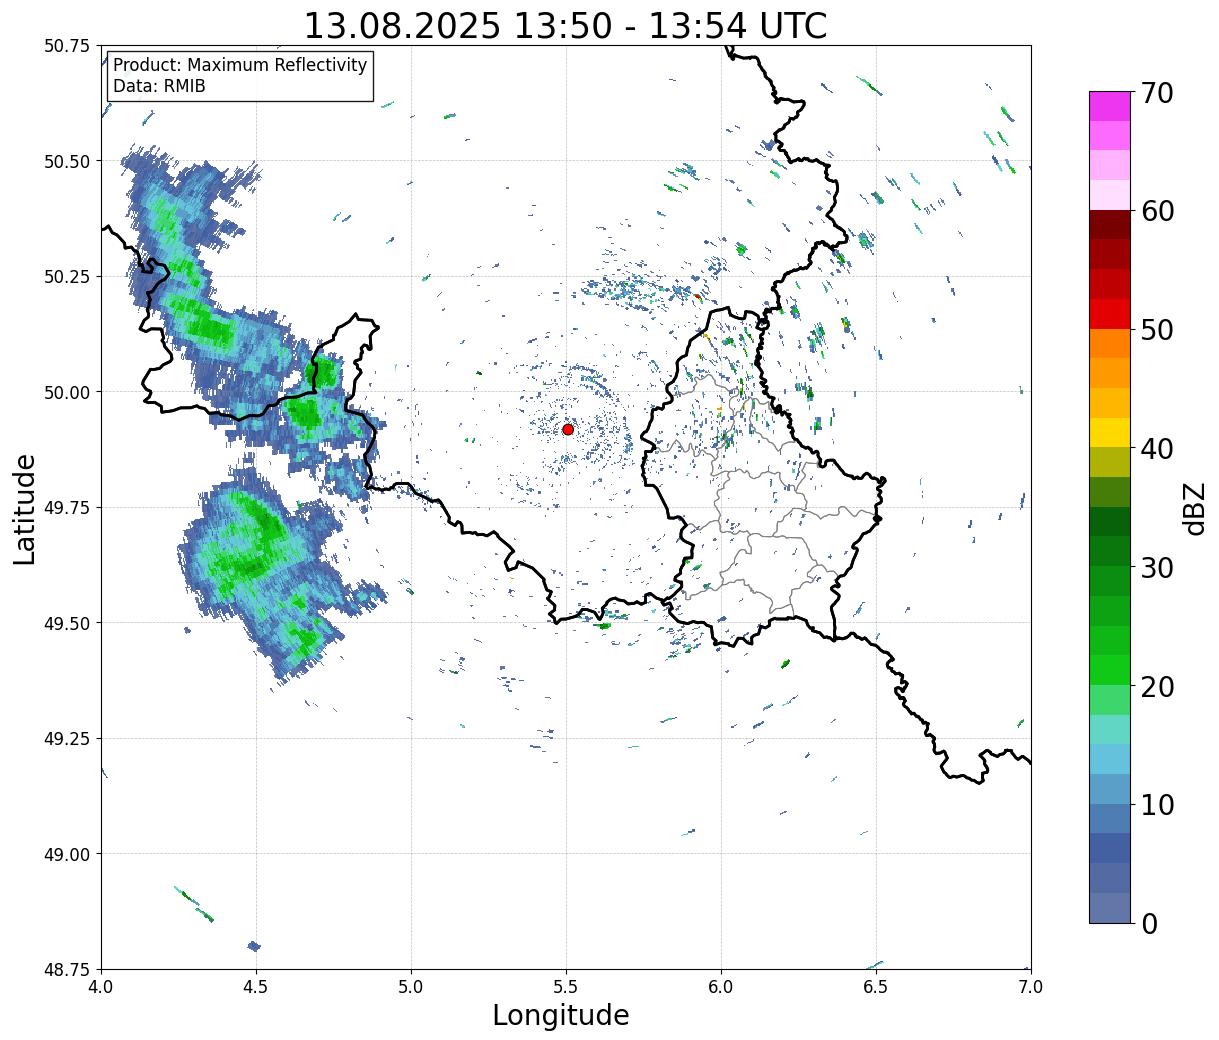Click the magenta top colorbar swatch
The image size is (1219, 1040).
click(1110, 106)
